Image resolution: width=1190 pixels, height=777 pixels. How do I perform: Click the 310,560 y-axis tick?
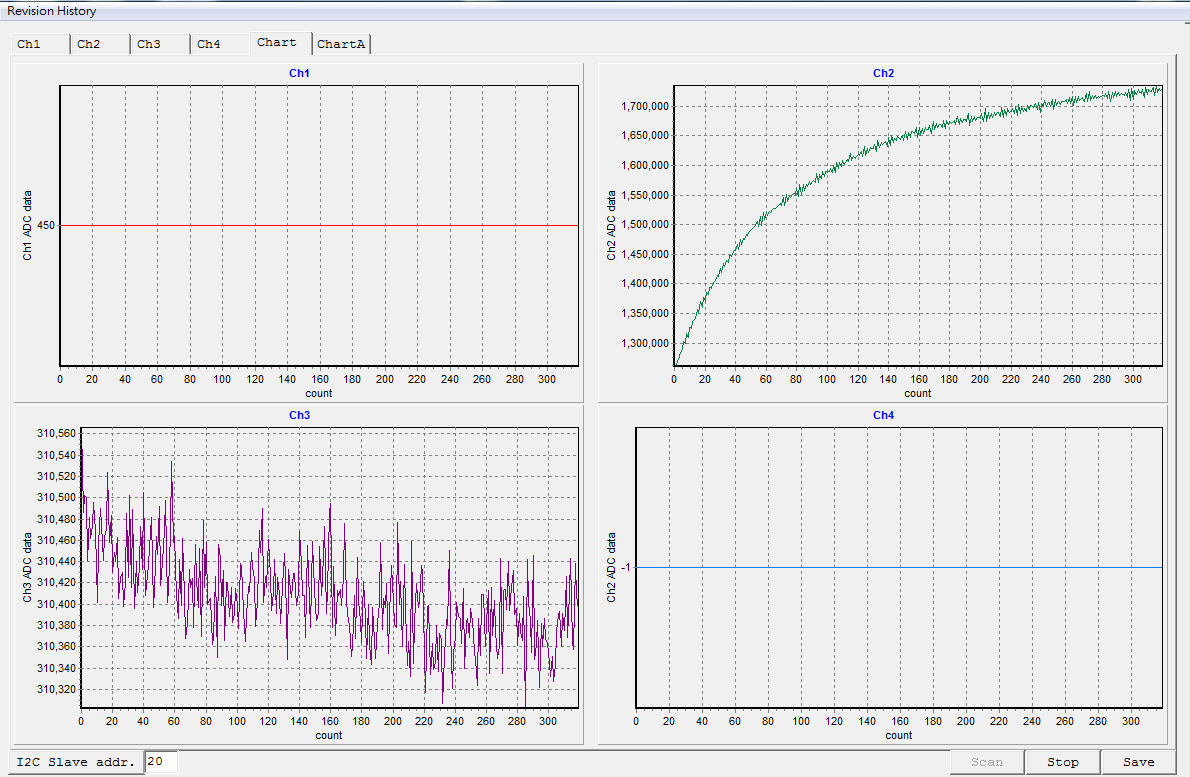coord(57,433)
